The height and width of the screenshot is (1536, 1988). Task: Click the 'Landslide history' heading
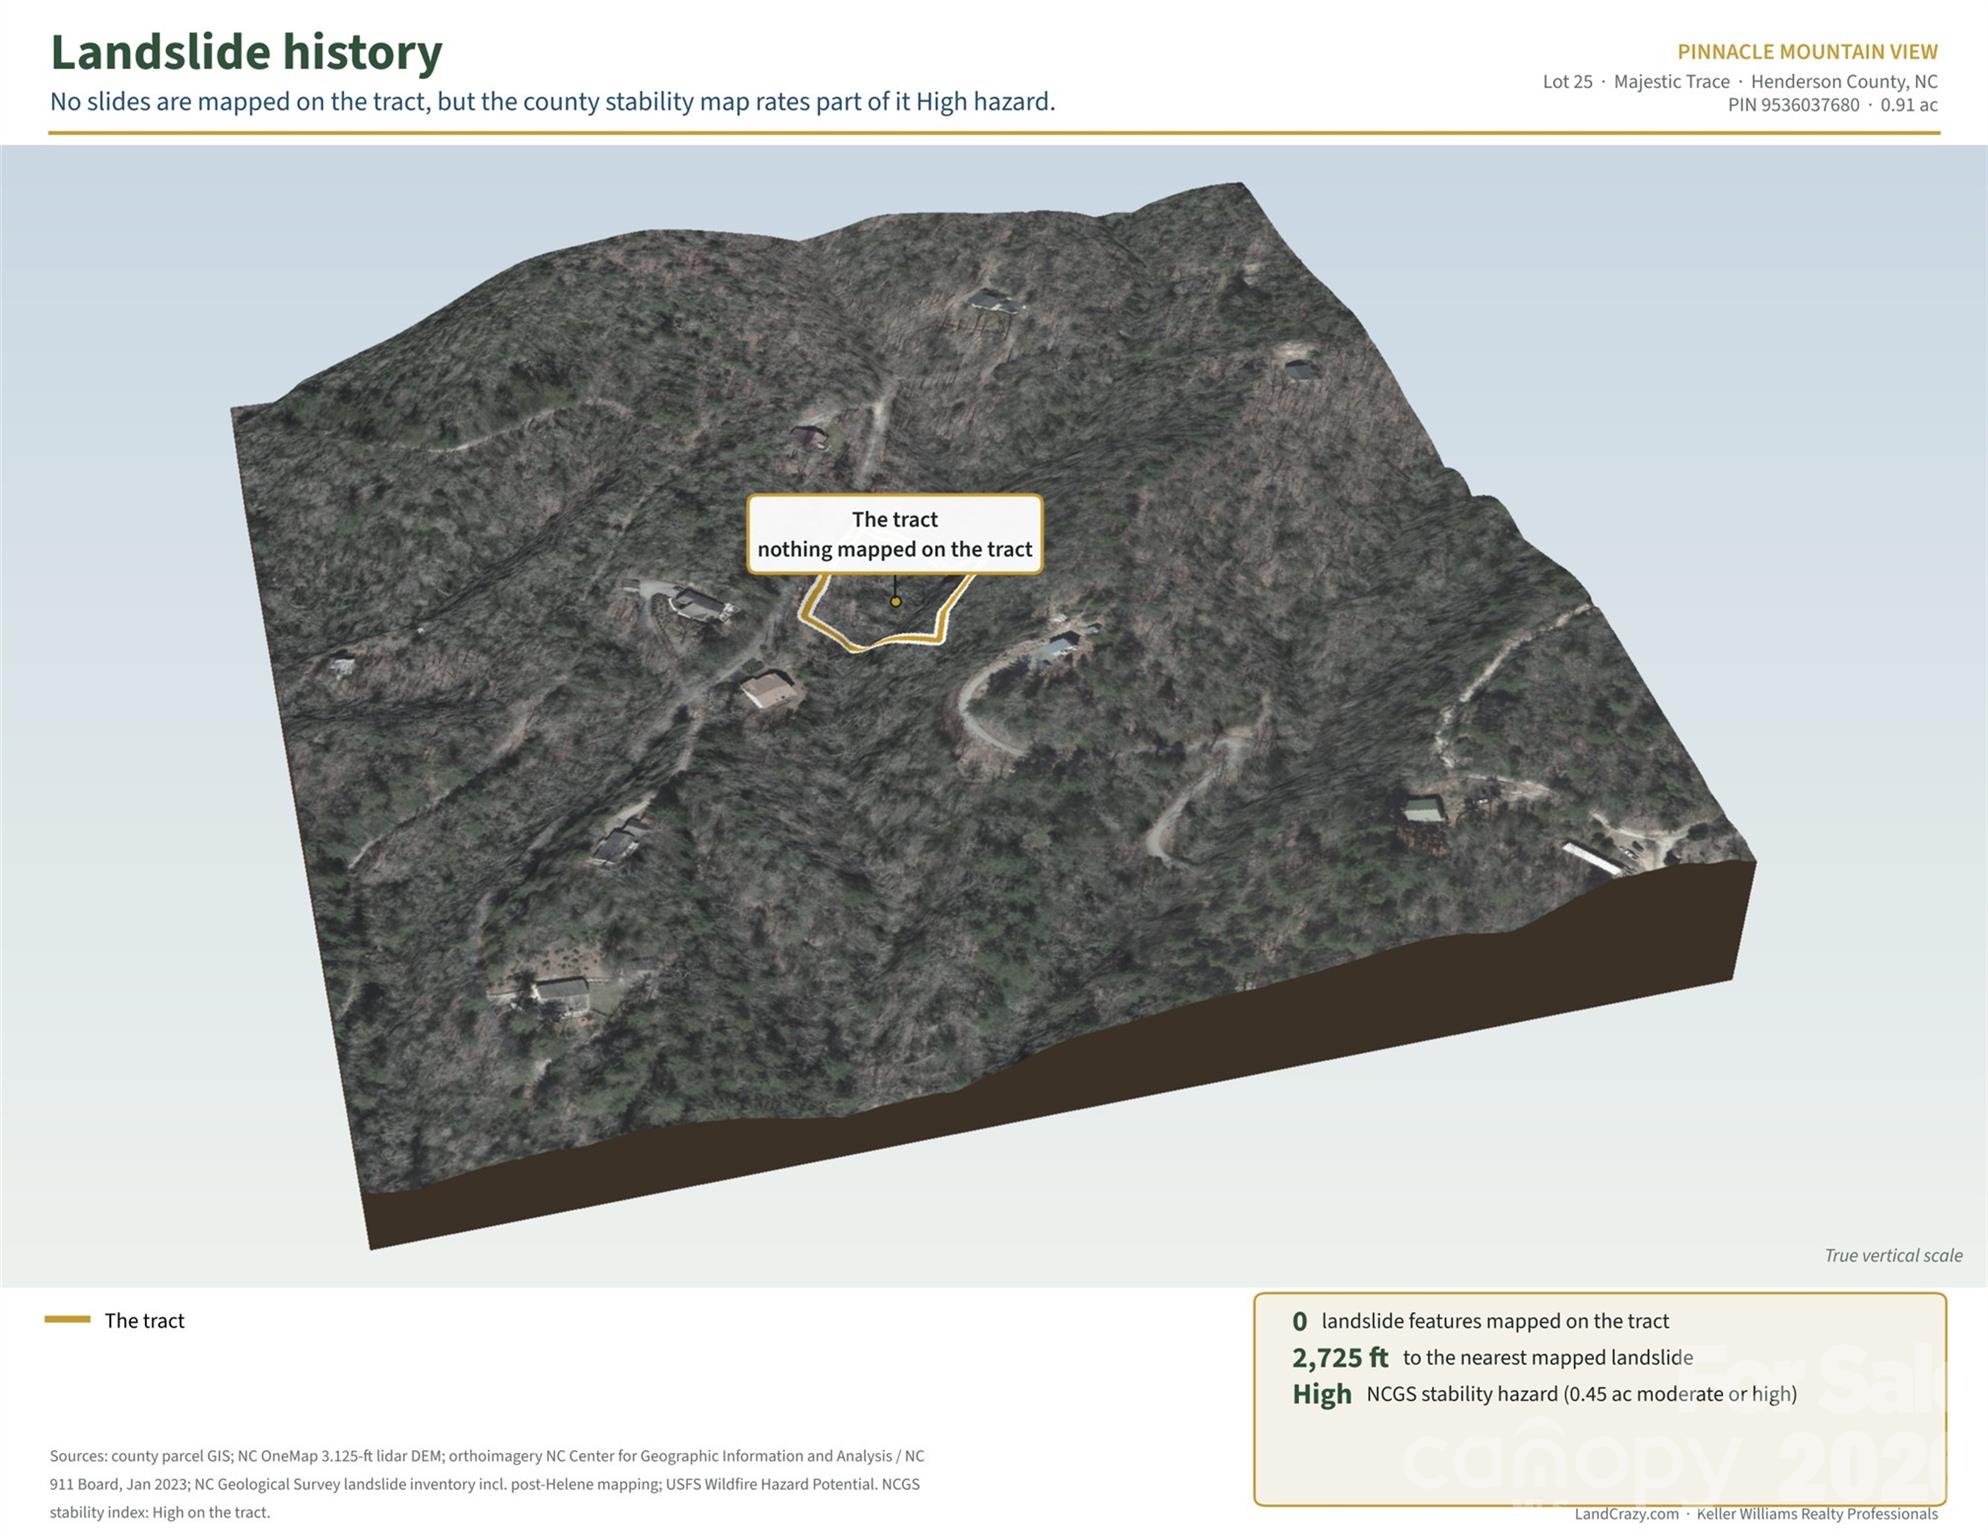point(246,53)
